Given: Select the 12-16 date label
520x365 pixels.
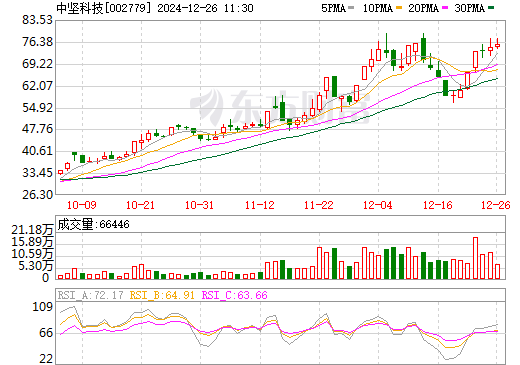Looking at the screenshot, I should (438, 205).
